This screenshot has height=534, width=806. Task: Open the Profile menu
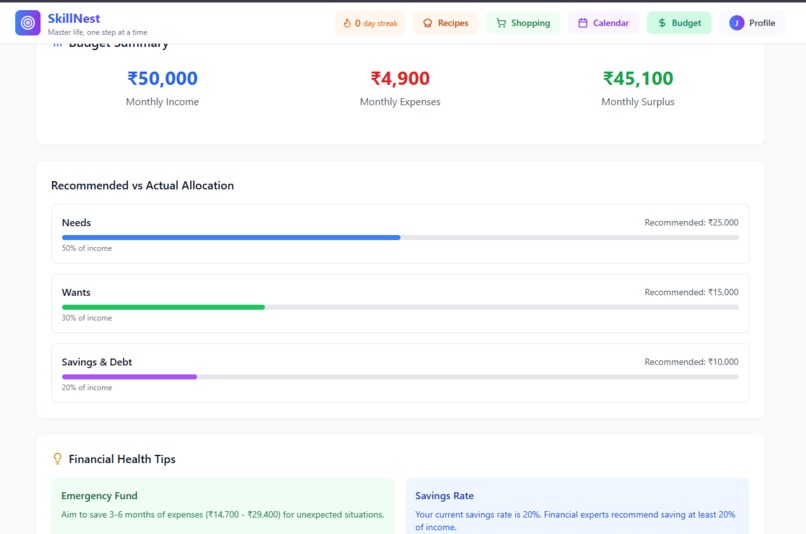[x=752, y=23]
